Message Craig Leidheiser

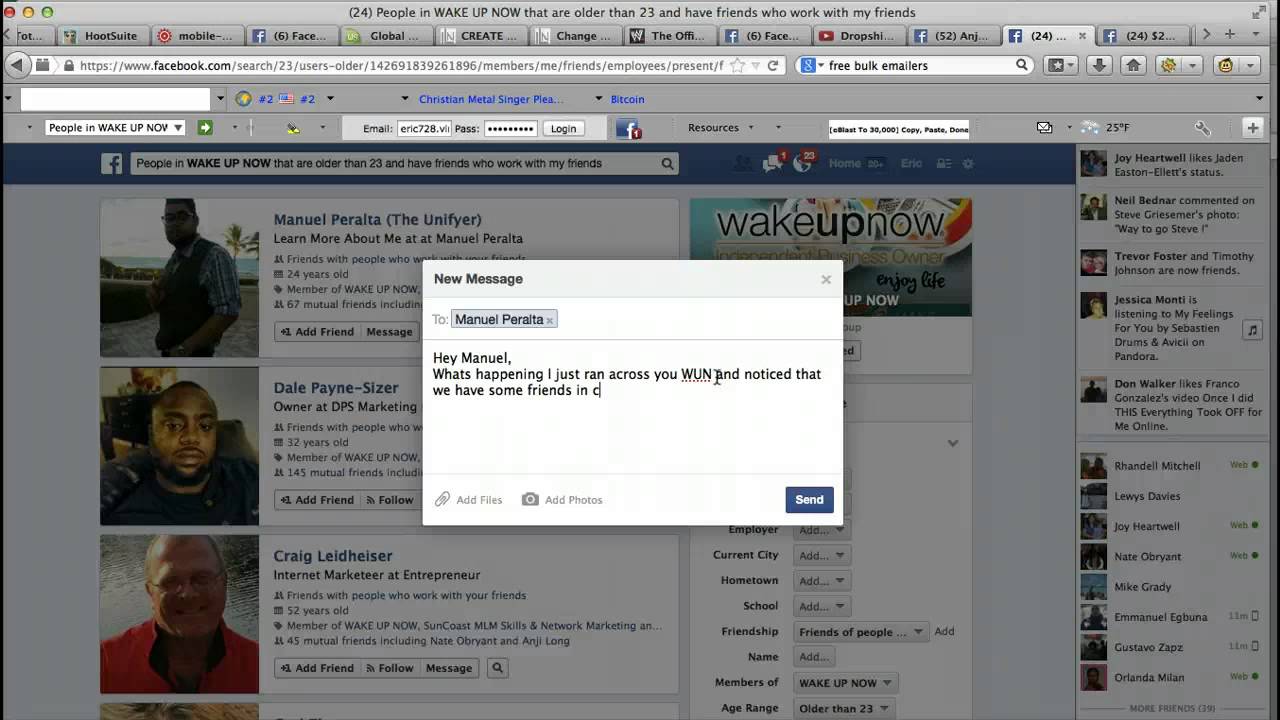449,668
